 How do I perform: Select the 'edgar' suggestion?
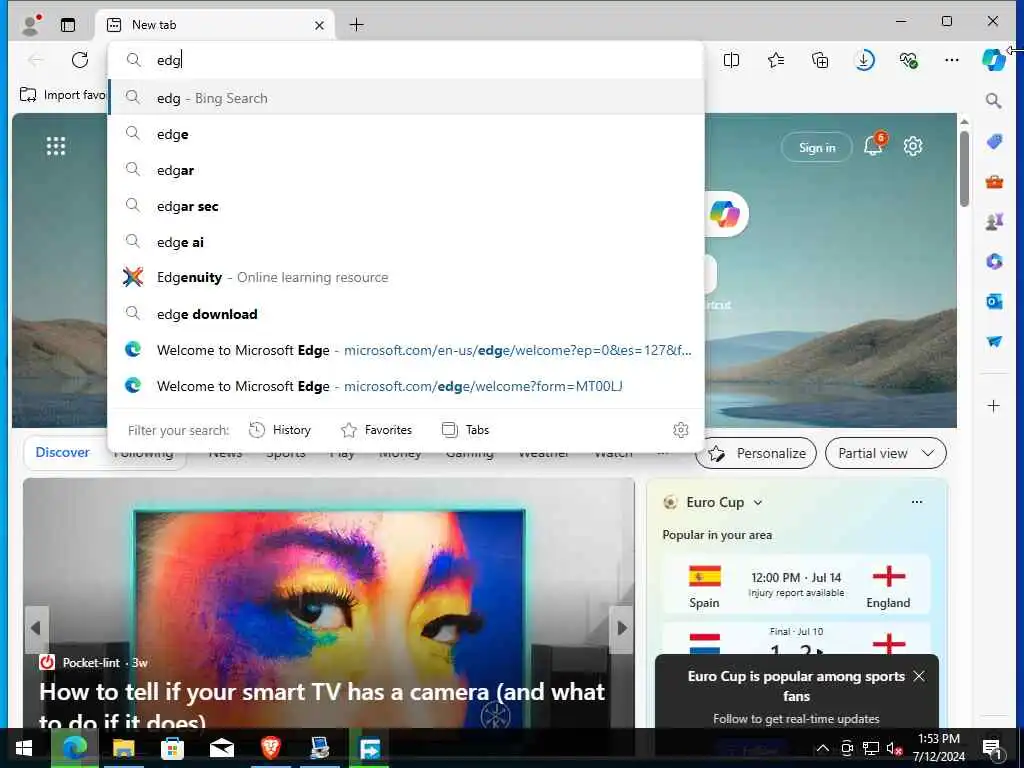[x=406, y=170]
